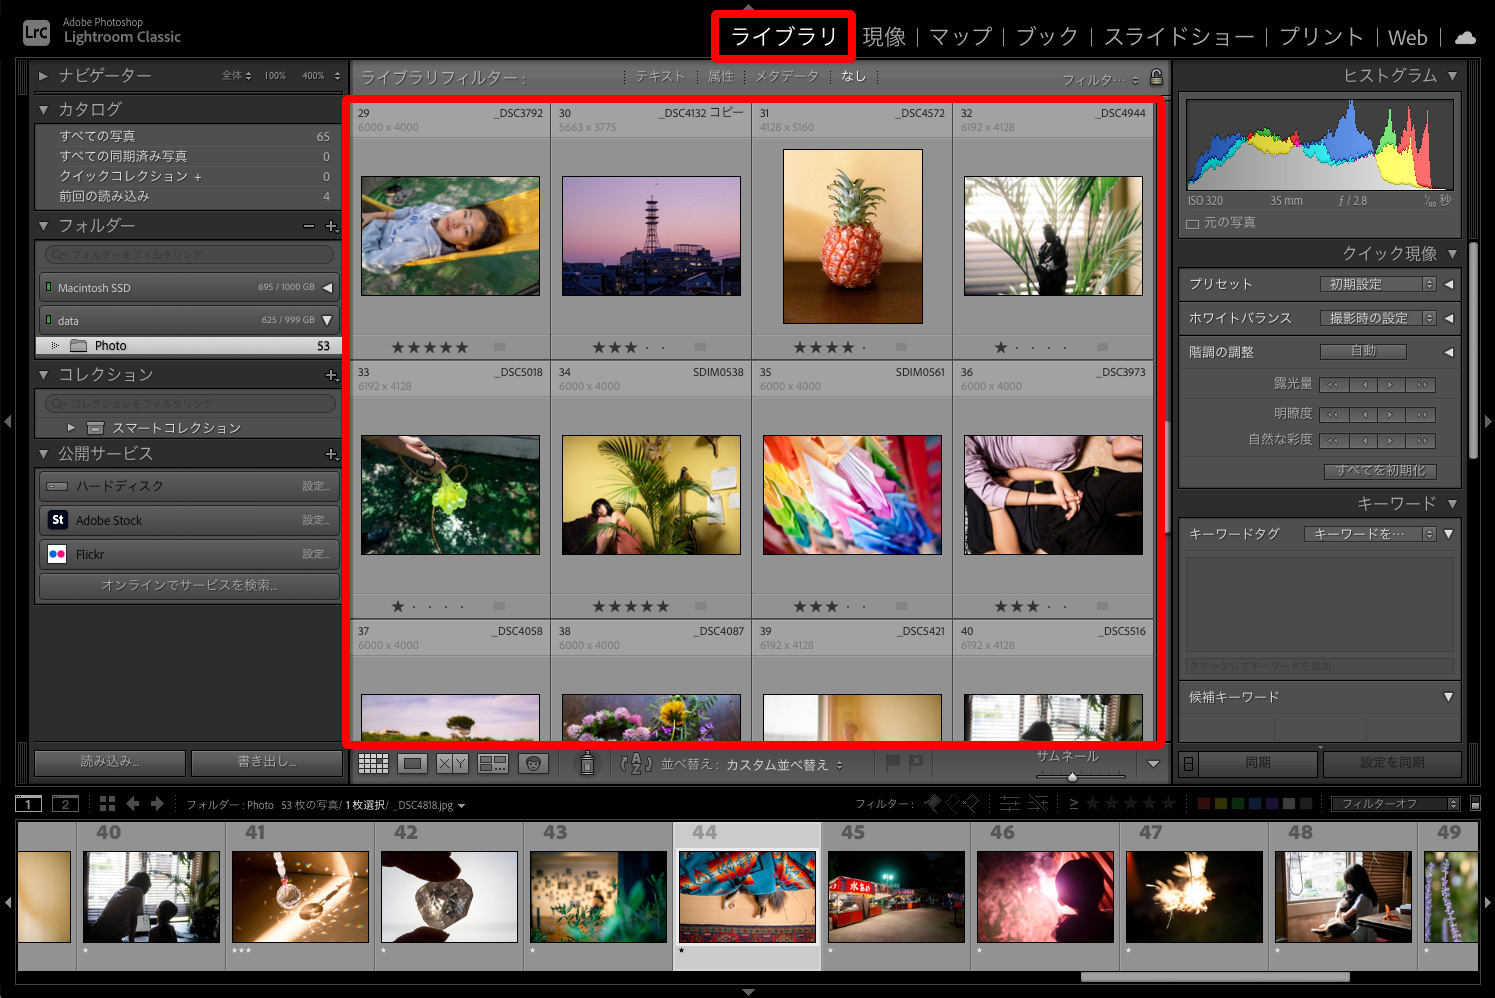Click the サムネール thumbnail size slider
The image size is (1495, 998).
1072,776
